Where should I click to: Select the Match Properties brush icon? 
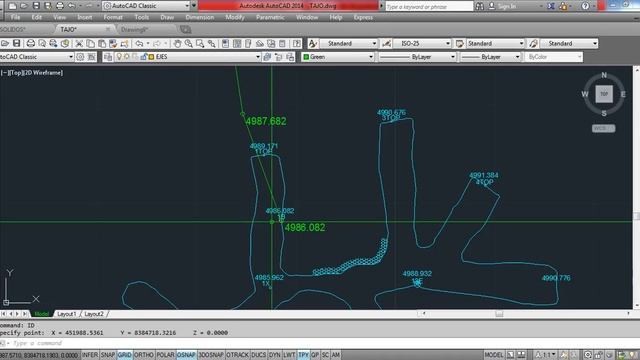click(124, 43)
